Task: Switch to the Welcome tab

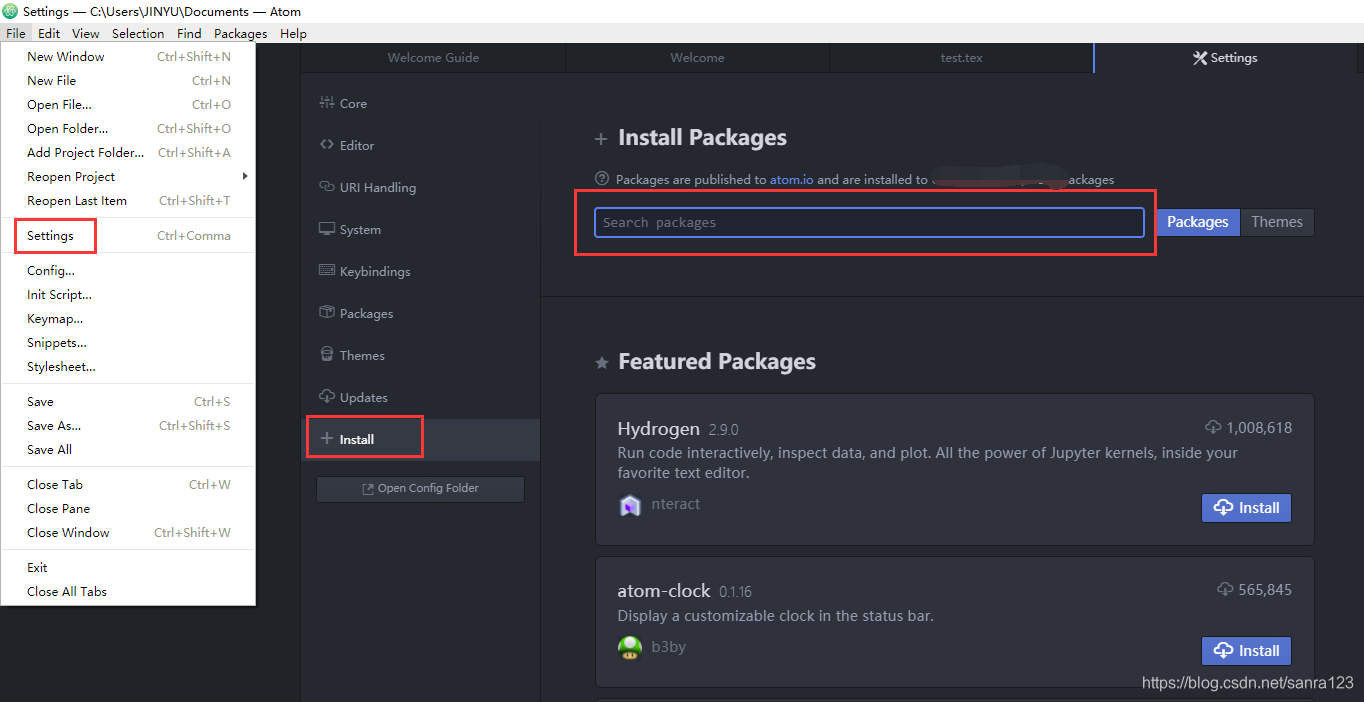Action: (697, 58)
